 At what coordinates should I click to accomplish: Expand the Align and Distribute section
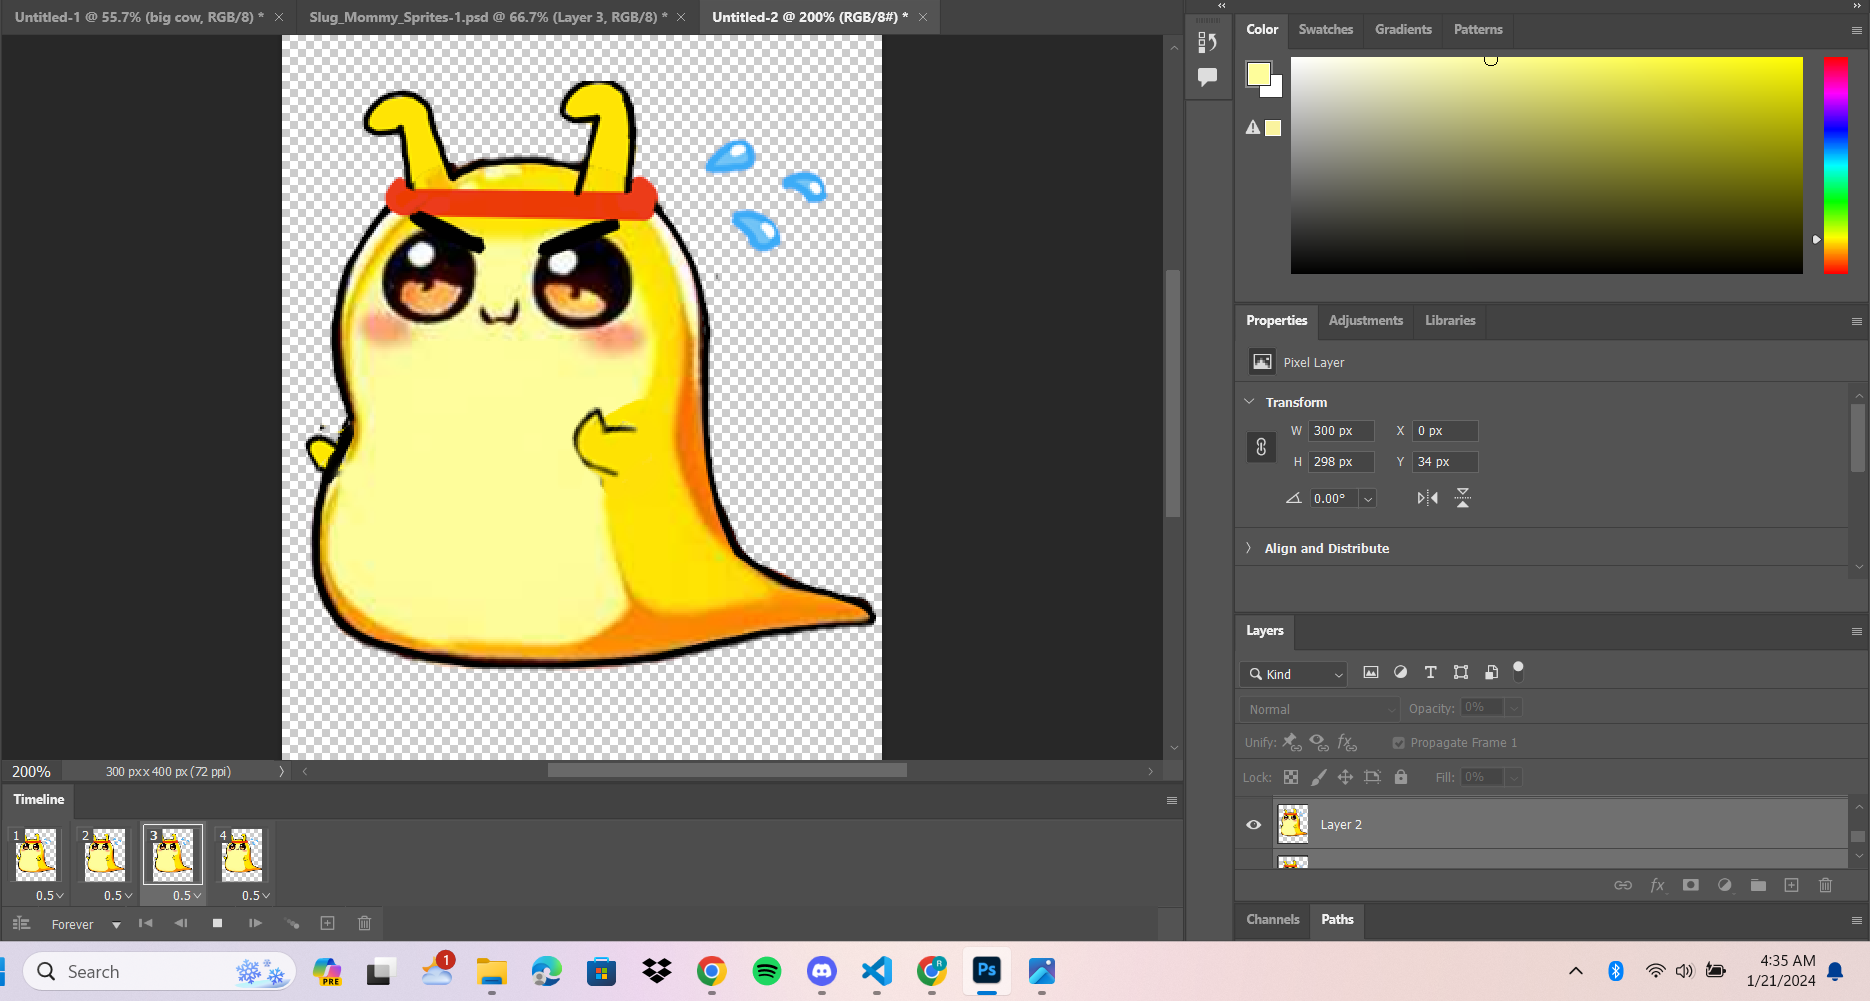coord(1248,548)
